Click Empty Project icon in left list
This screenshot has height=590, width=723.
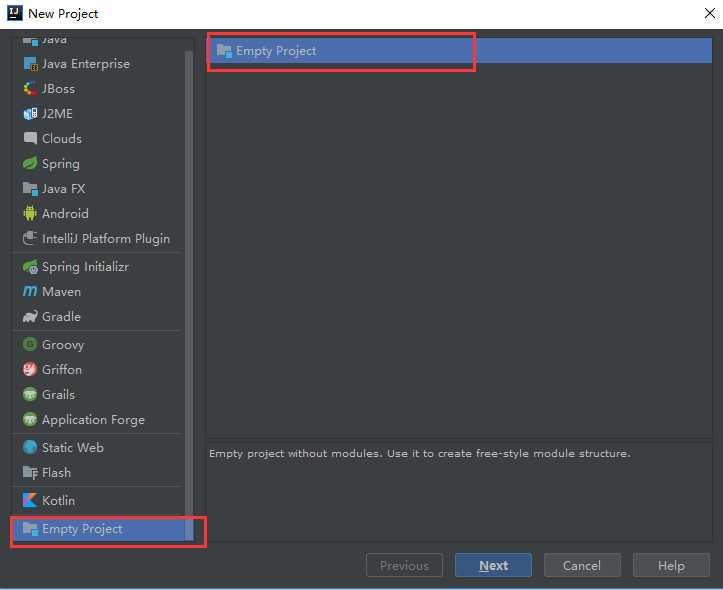point(30,529)
